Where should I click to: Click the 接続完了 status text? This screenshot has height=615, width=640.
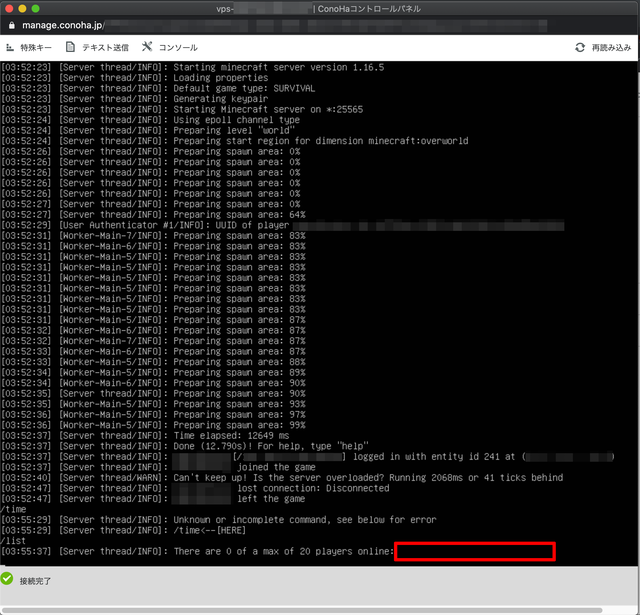pos(36,580)
